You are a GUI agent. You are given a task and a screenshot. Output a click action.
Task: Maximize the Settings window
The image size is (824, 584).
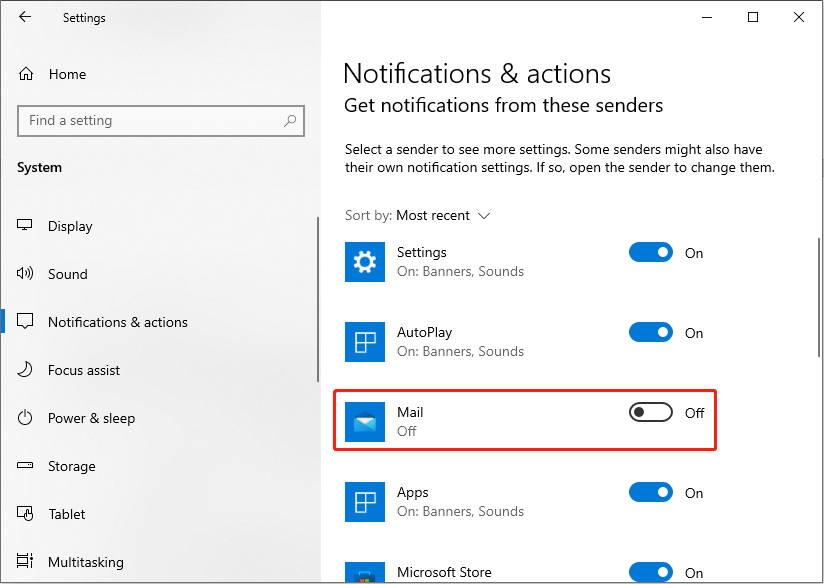753,17
